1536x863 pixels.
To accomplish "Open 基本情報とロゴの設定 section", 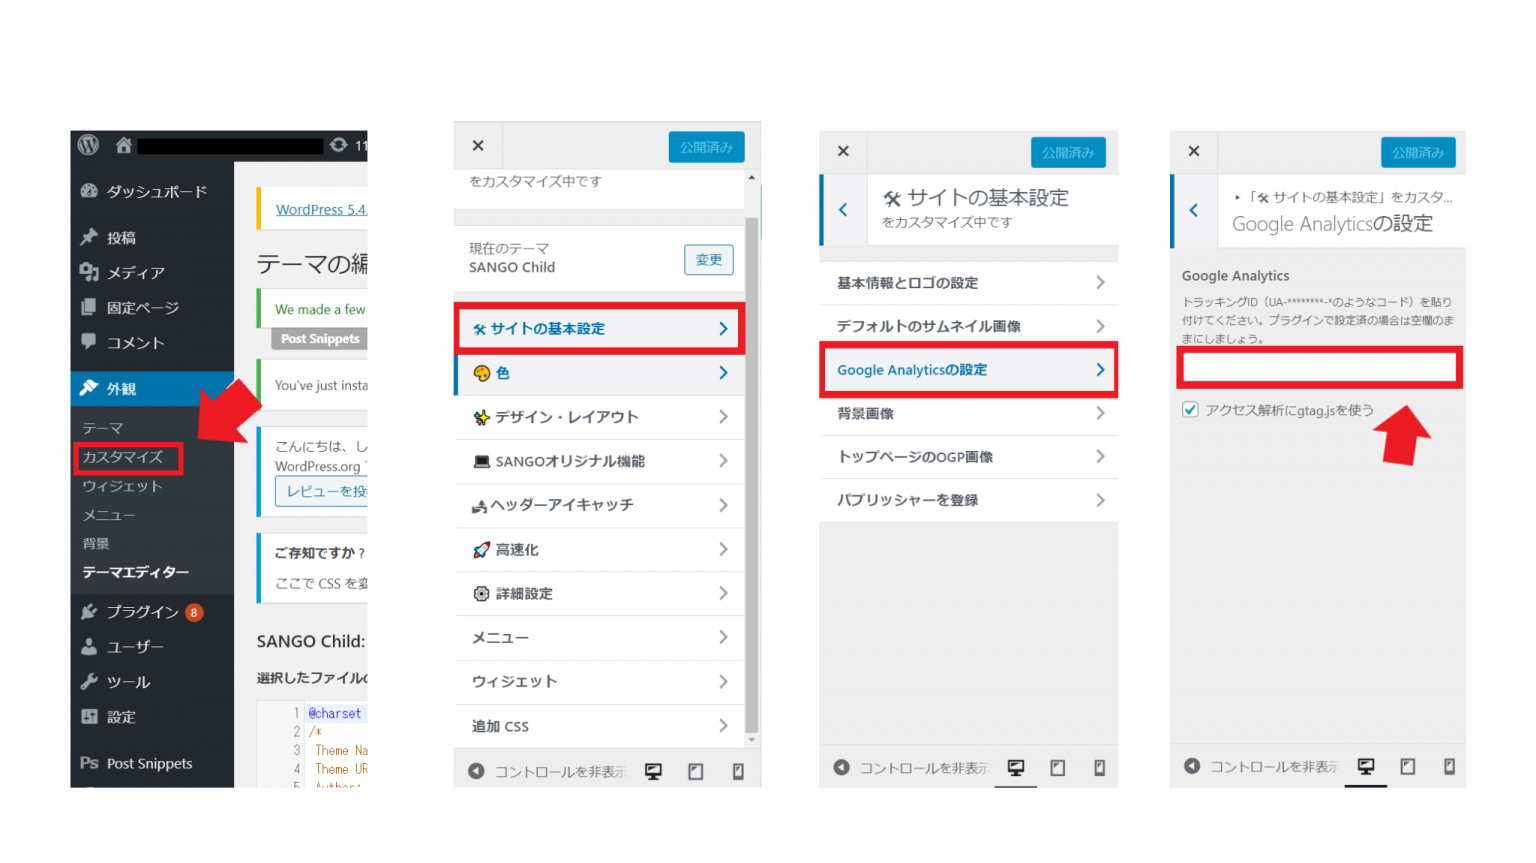I will pyautogui.click(x=968, y=283).
